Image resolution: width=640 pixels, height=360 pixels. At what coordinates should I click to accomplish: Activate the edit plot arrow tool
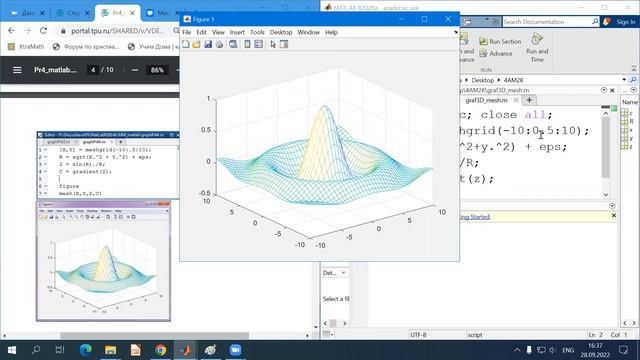pyautogui.click(x=273, y=44)
